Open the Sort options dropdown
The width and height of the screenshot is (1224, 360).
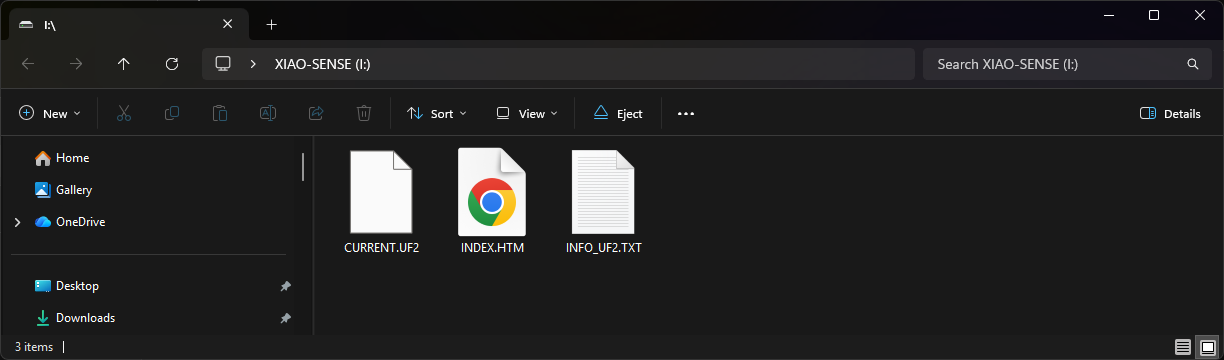(x=437, y=113)
